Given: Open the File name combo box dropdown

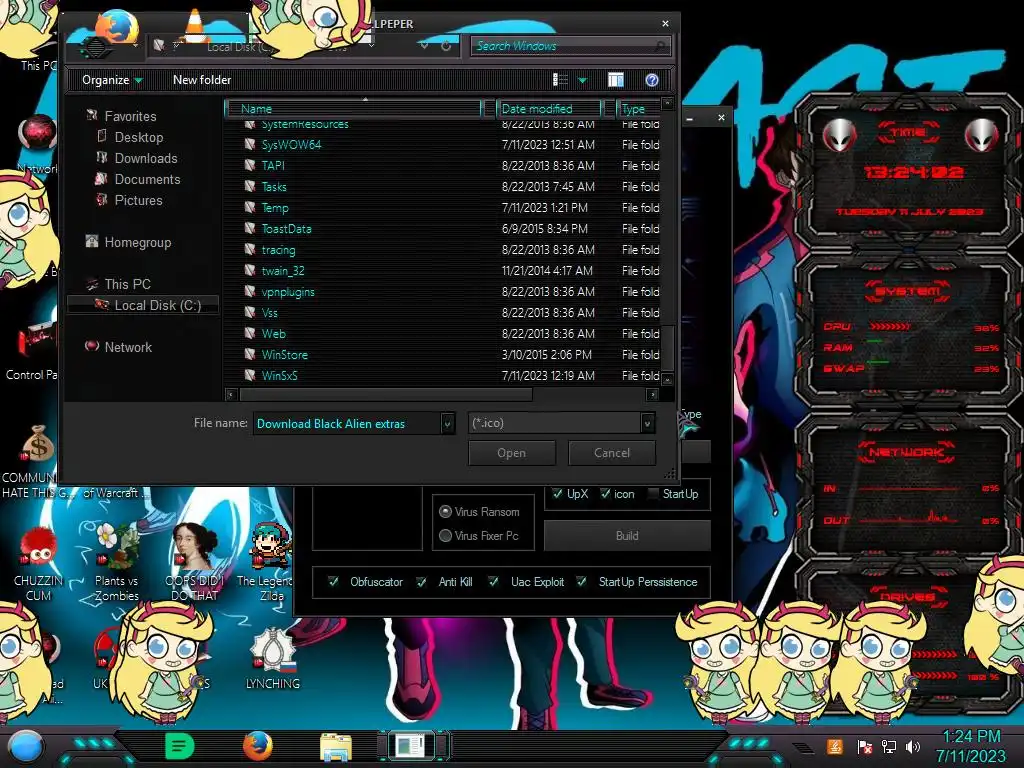Looking at the screenshot, I should (x=447, y=424).
